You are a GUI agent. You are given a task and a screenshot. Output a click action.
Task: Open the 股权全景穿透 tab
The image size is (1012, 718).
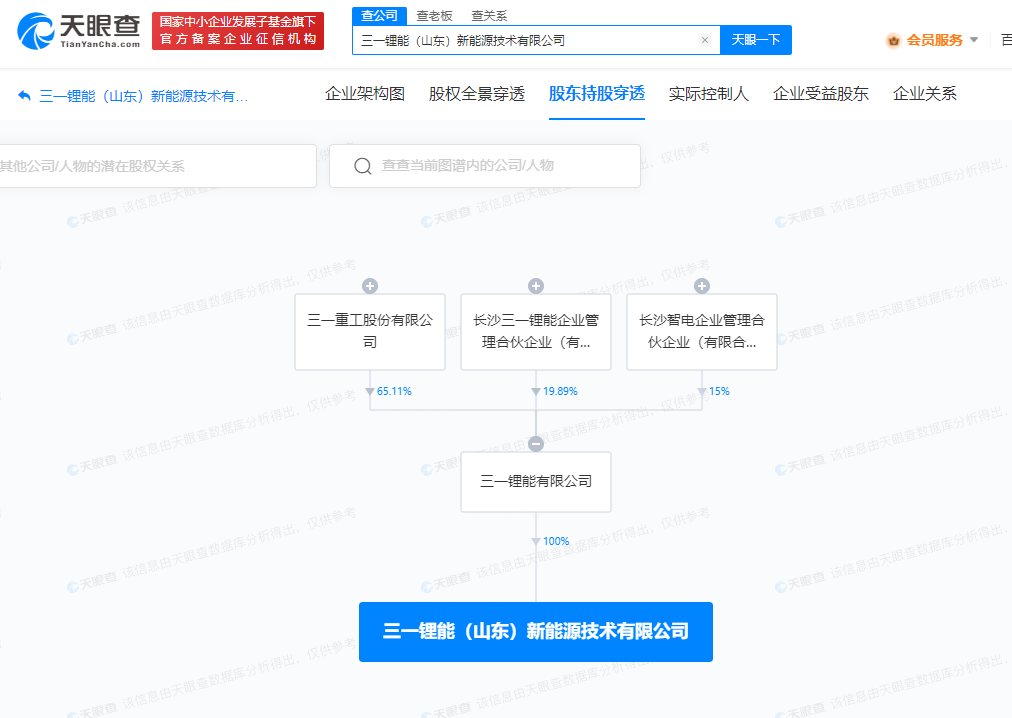click(477, 94)
